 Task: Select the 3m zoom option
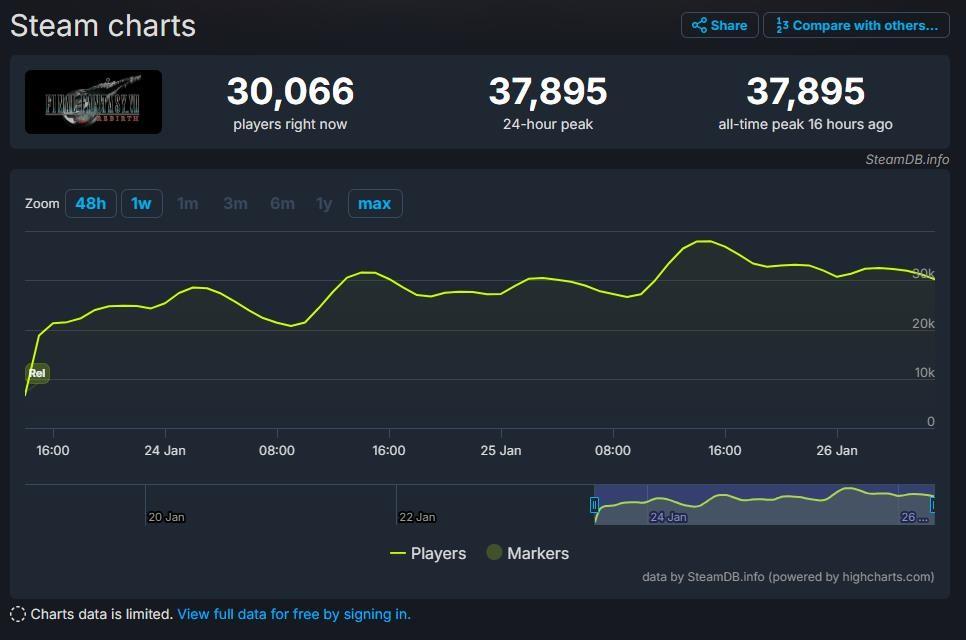(235, 203)
